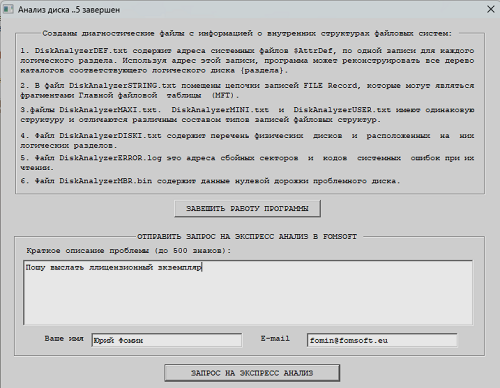
Task: Click item 6 text about DiskAnalyzerMBR.bin
Action: pyautogui.click(x=210, y=181)
